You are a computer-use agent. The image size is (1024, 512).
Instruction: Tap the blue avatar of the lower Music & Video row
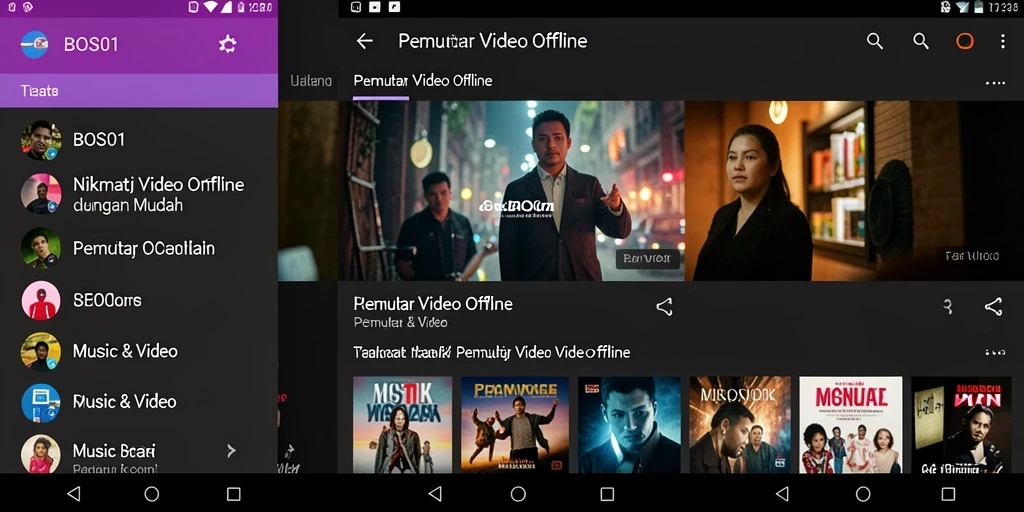(41, 402)
